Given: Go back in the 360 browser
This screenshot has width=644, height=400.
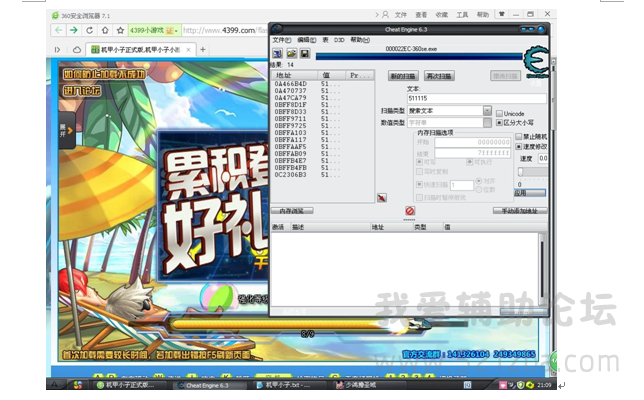Looking at the screenshot, I should [59, 30].
